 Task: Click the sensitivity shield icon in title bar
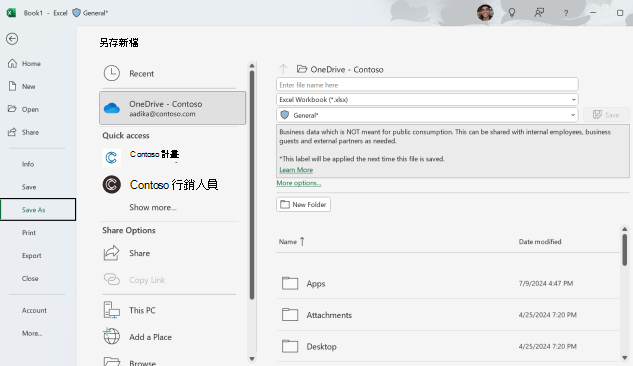(76, 13)
